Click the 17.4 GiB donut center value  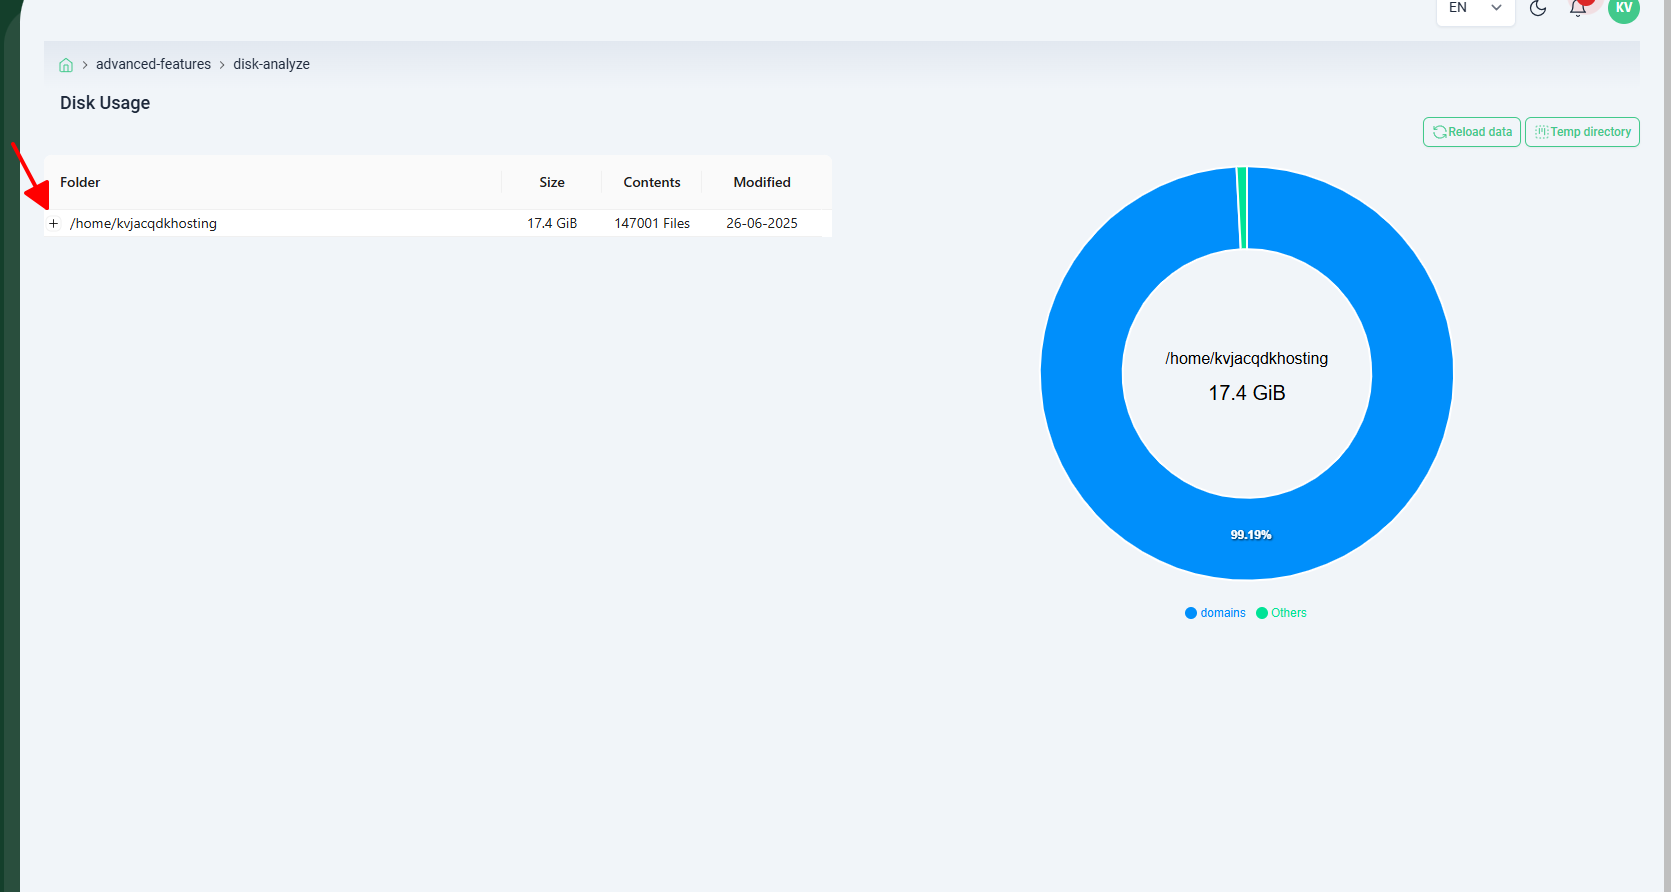[1247, 393]
